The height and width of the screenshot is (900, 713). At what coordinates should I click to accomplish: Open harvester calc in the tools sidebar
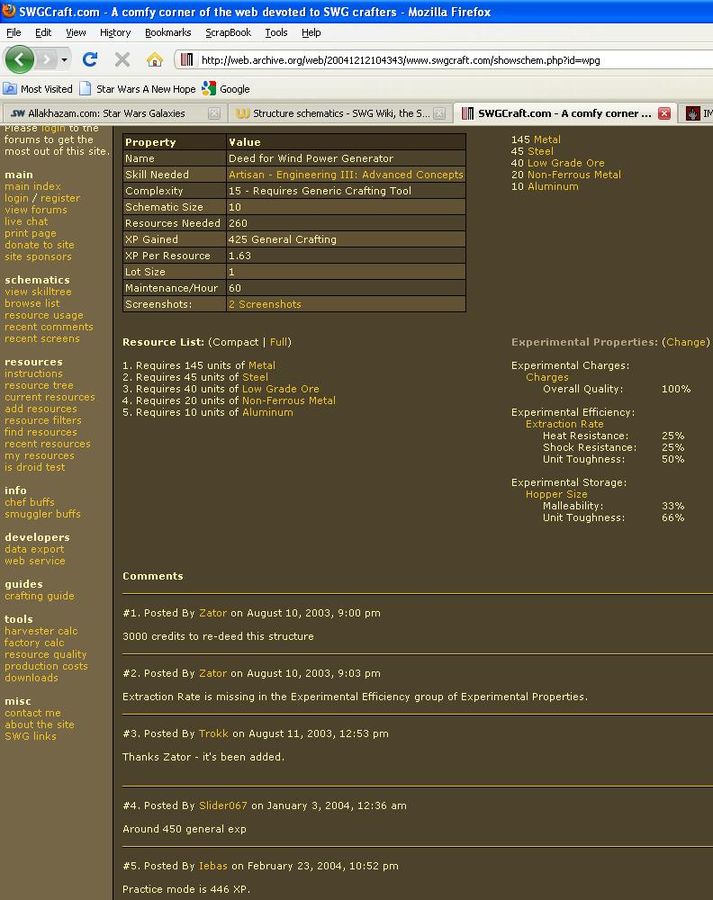coord(41,631)
